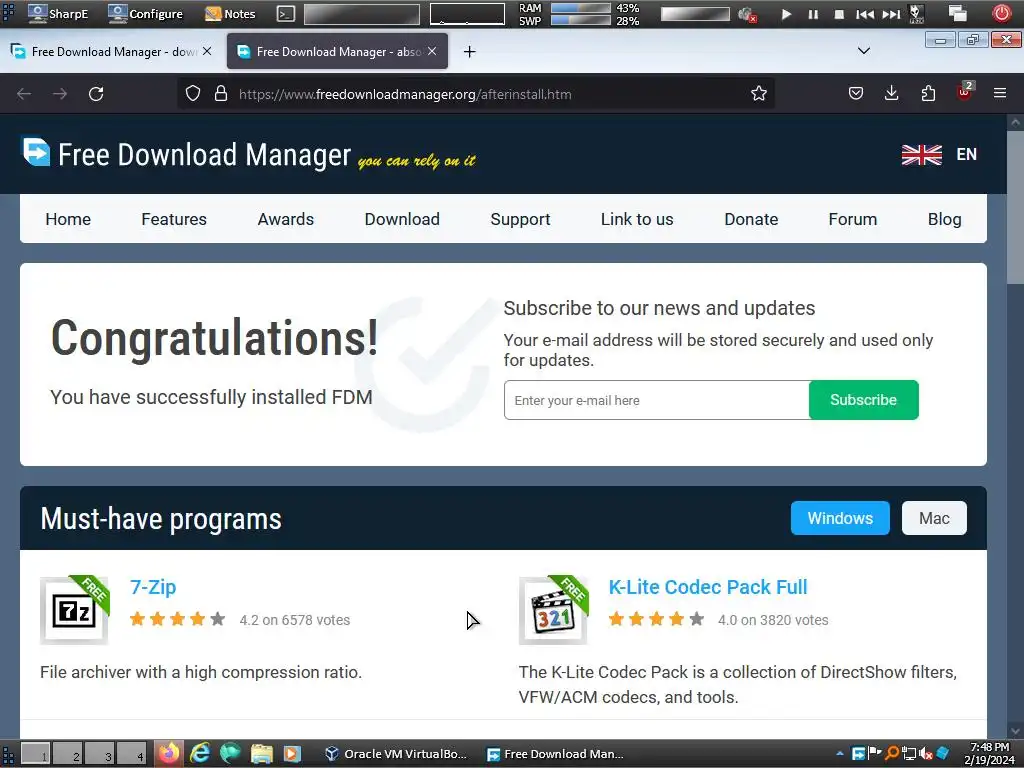This screenshot has width=1024, height=768.
Task: Click the Stop media control
Action: 839,14
